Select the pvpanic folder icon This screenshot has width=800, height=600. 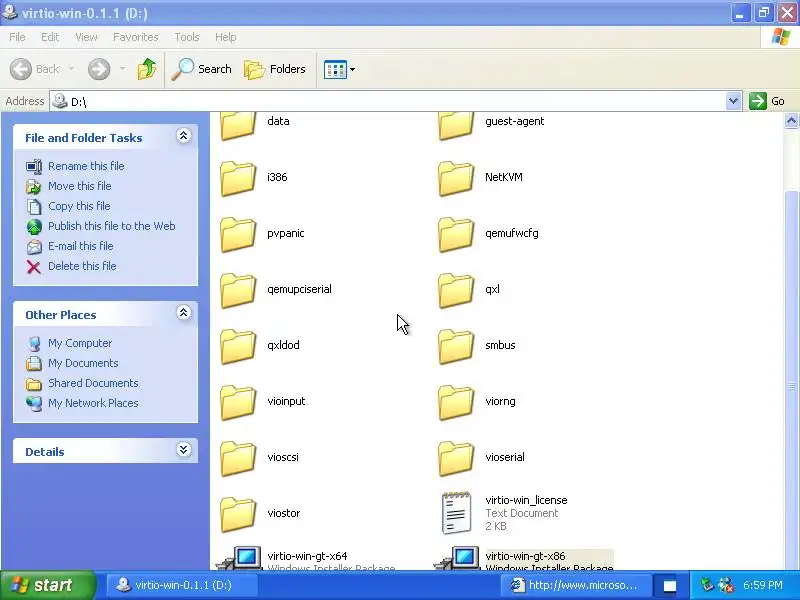pos(238,234)
